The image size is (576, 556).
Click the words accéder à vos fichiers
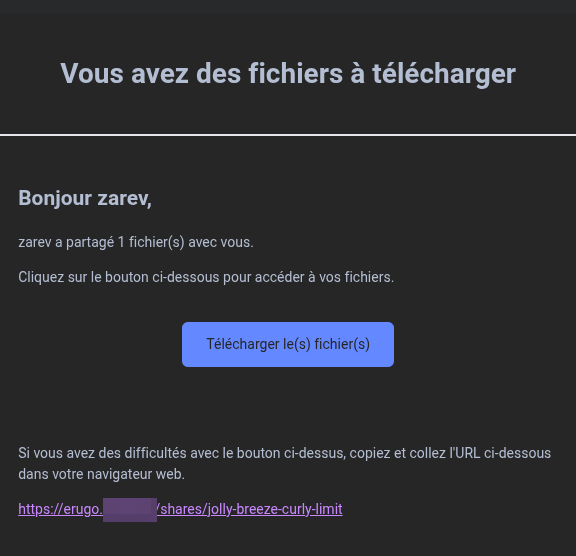324,277
